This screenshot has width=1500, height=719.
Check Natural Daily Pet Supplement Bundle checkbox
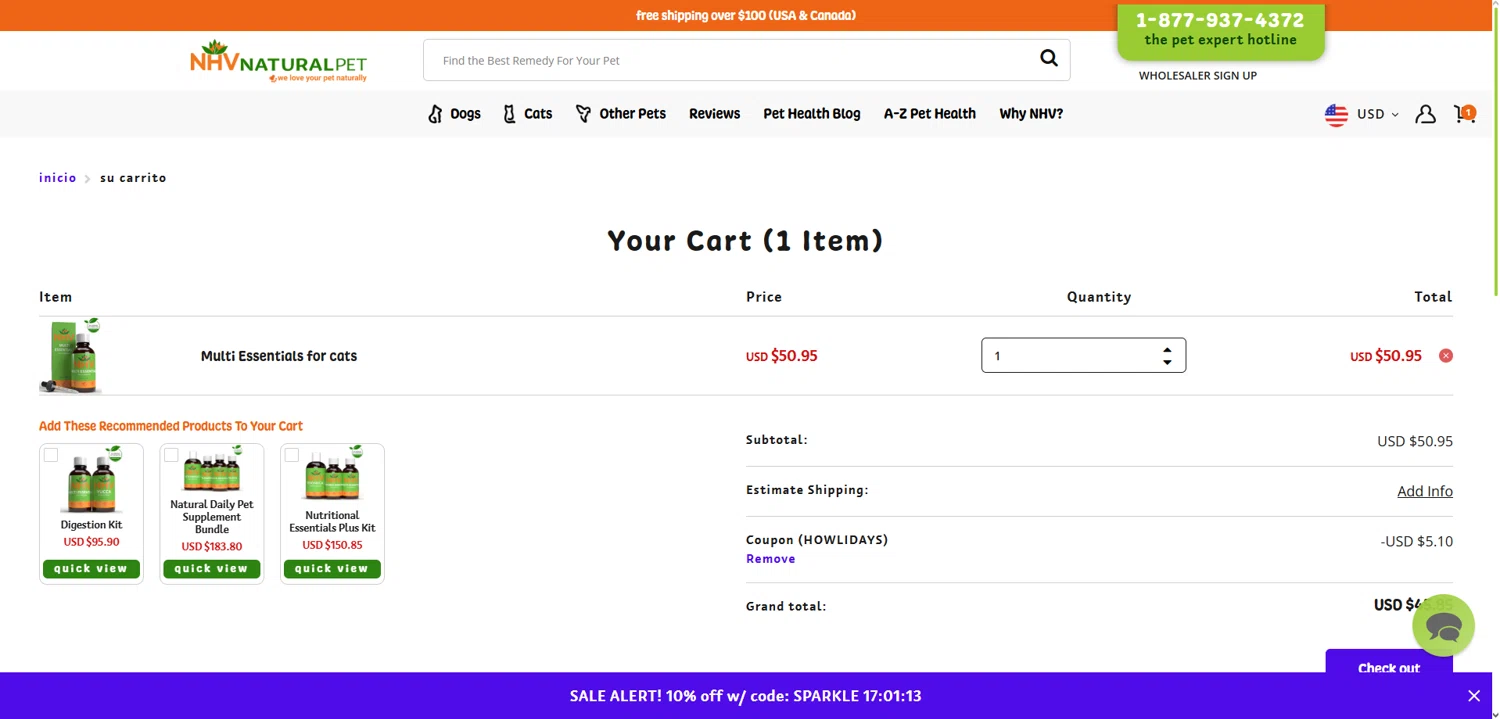pyautogui.click(x=171, y=455)
